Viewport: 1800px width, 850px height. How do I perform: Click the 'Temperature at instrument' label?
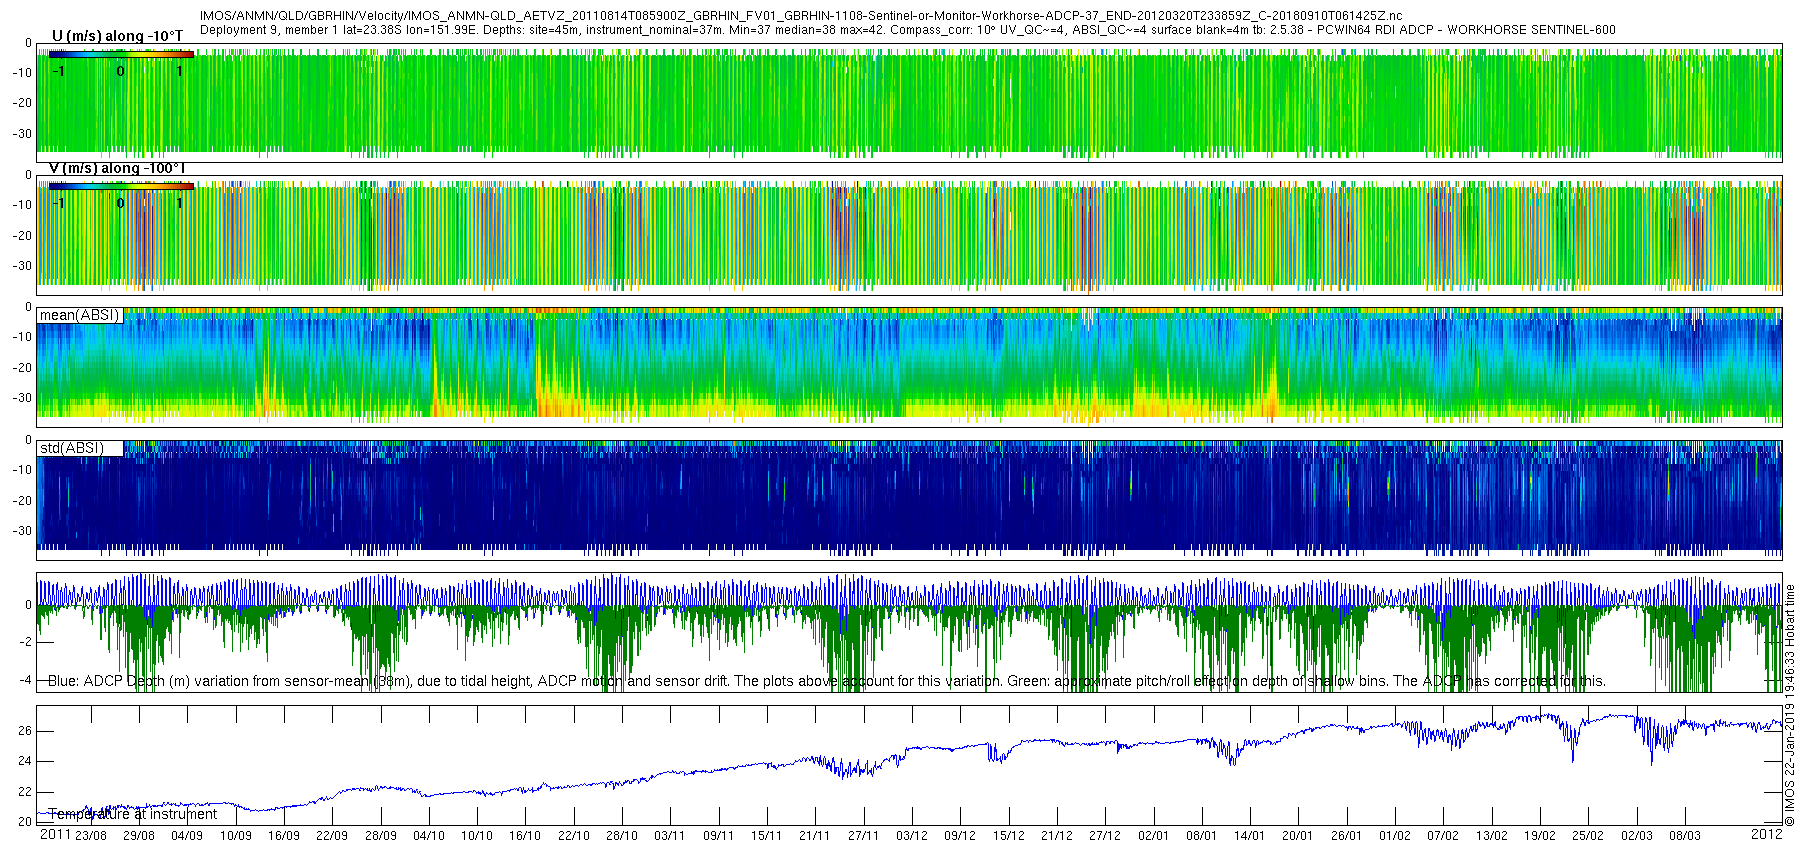[132, 814]
